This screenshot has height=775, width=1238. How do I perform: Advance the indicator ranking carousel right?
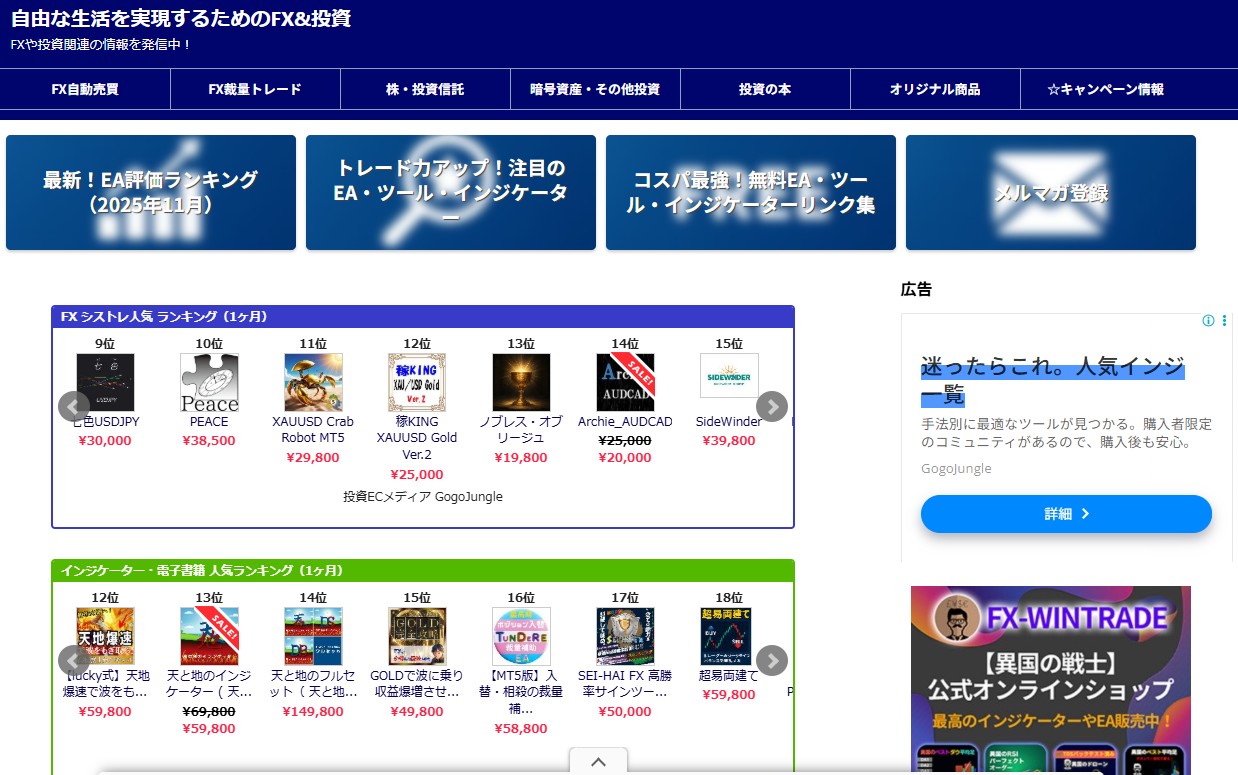(771, 661)
